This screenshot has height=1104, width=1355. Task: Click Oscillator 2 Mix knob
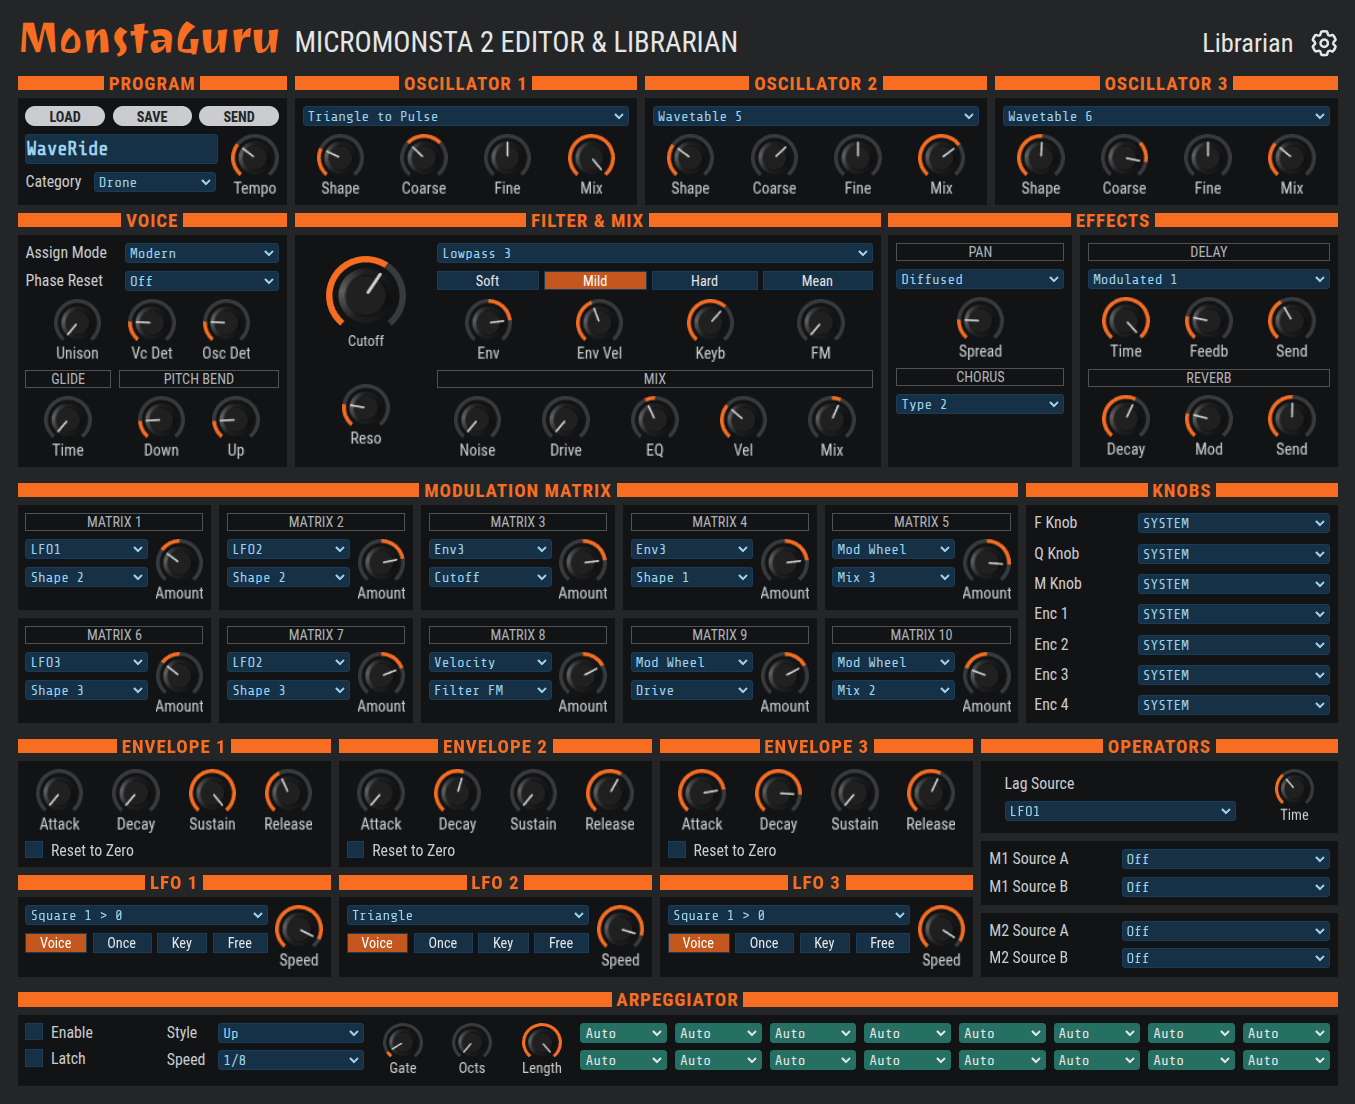tap(941, 158)
